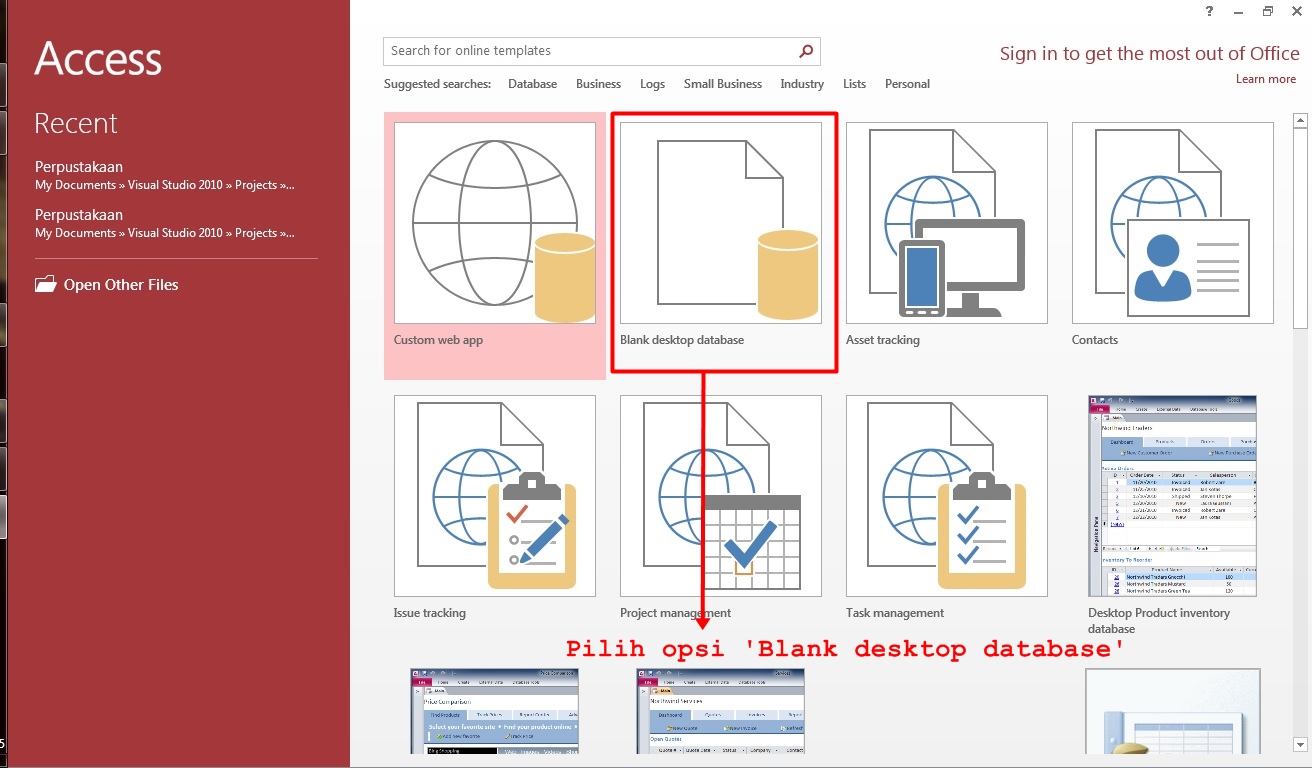Select the Small Business suggested search
Screen dimensions: 1312x768
[x=723, y=84]
